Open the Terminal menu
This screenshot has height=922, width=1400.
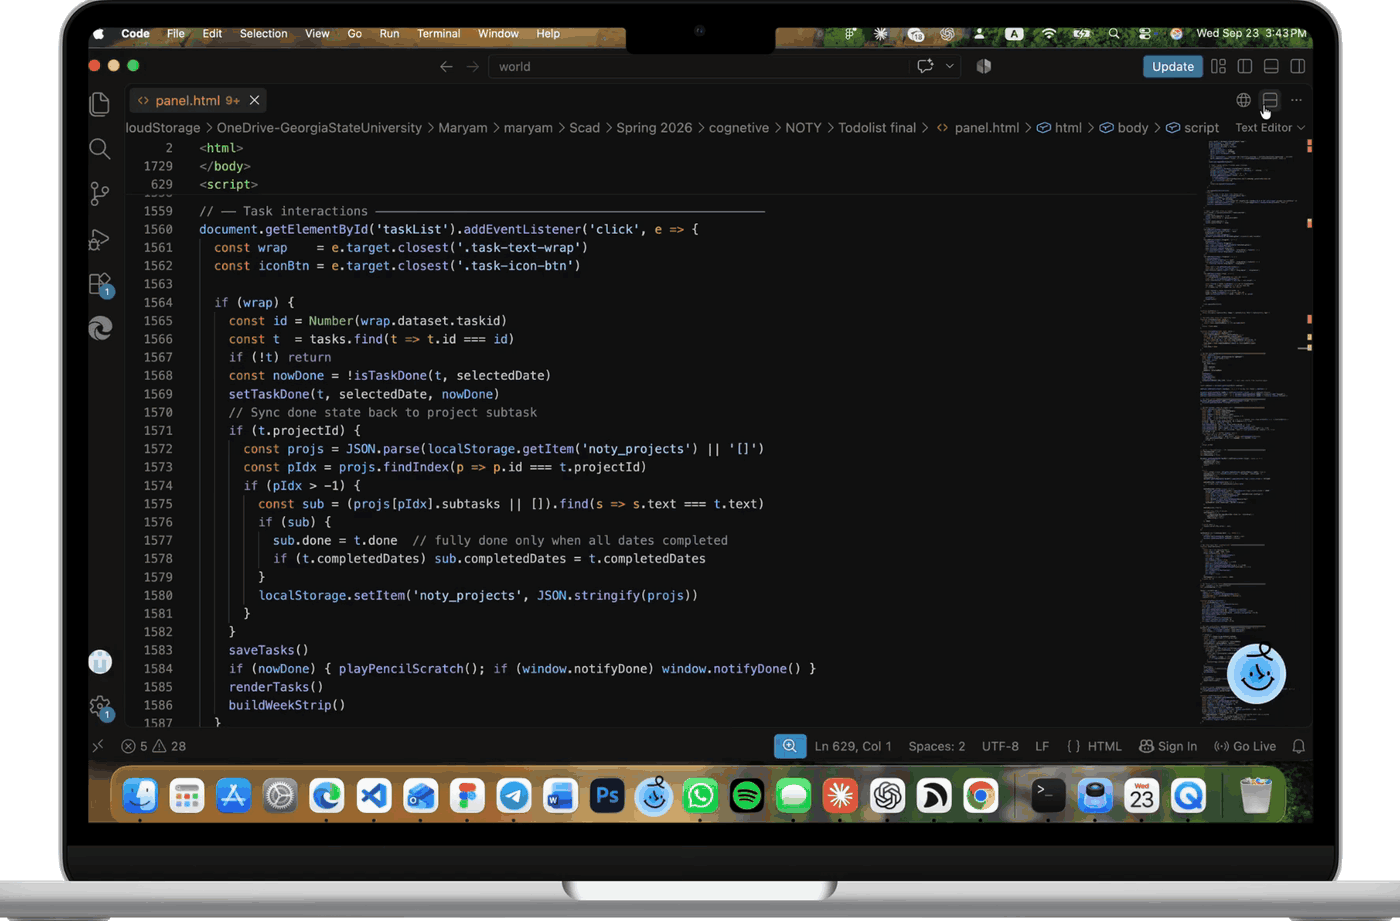[x=438, y=34]
